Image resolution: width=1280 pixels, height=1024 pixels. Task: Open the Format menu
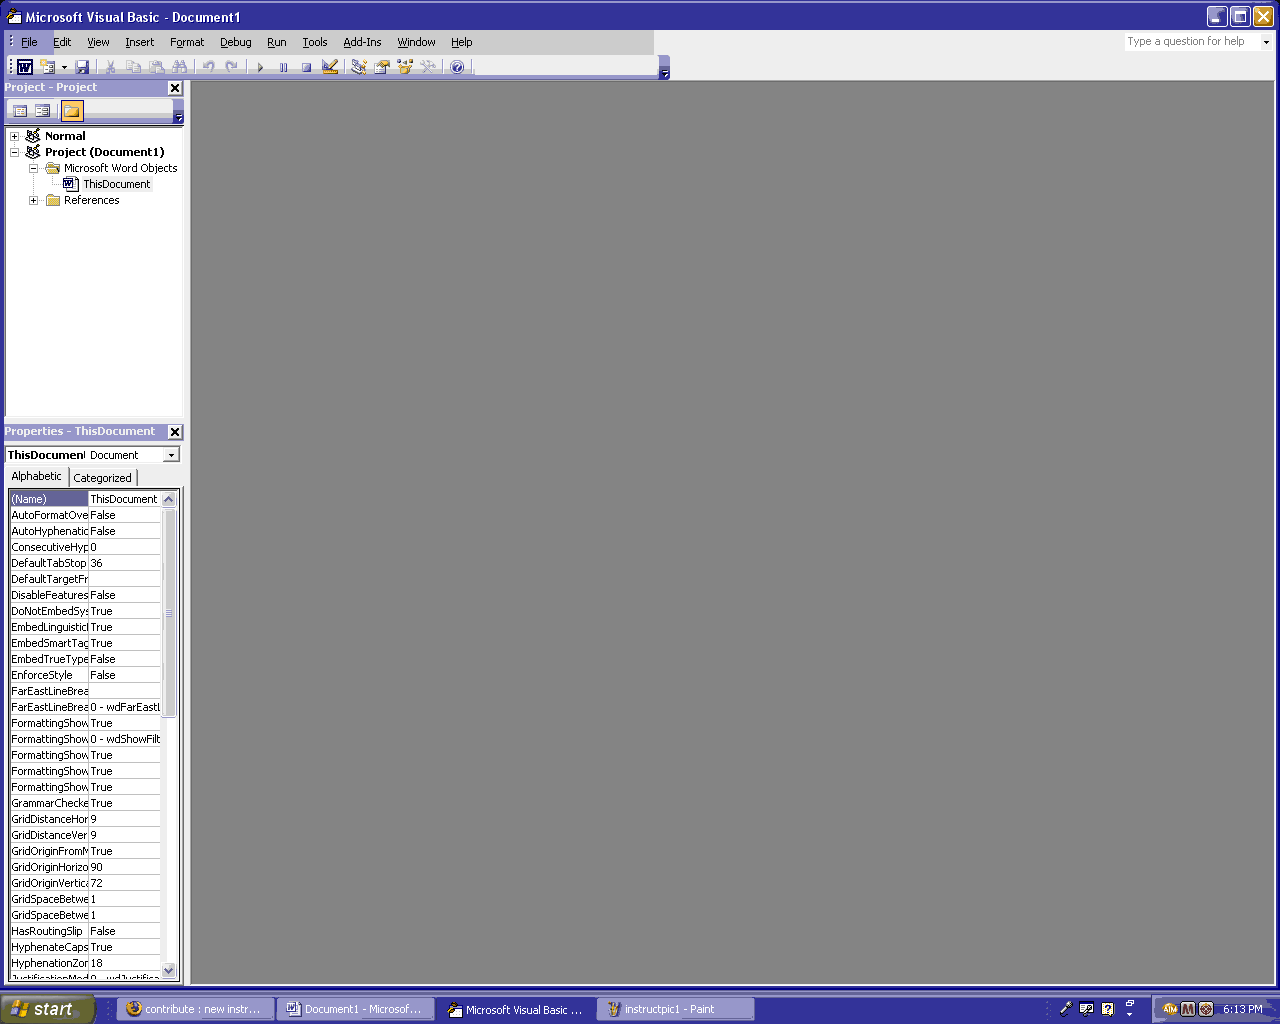pyautogui.click(x=187, y=42)
